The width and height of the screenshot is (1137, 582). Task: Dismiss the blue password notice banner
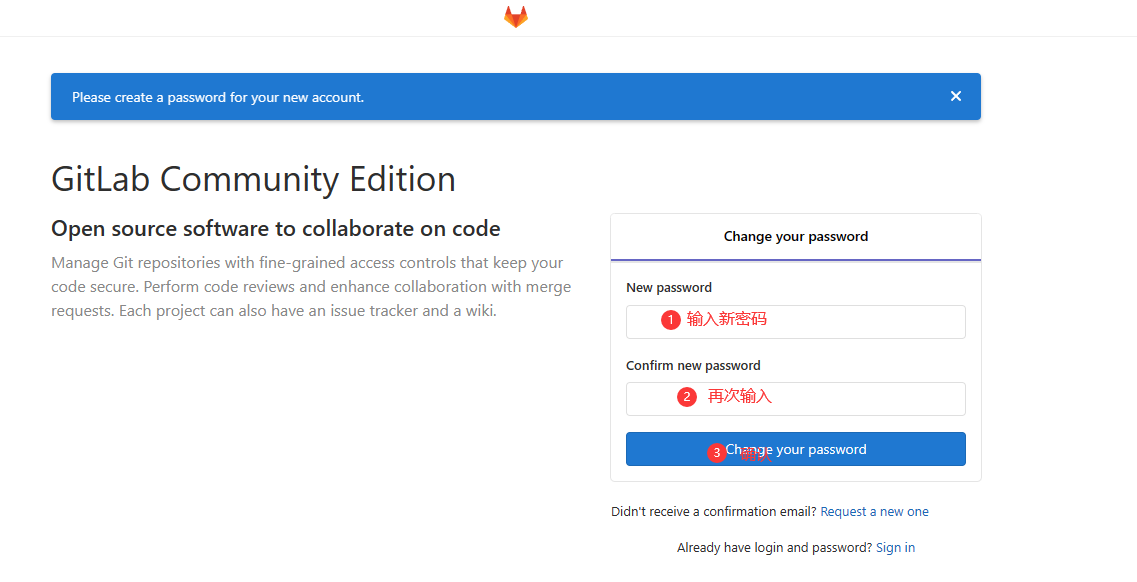[x=956, y=96]
